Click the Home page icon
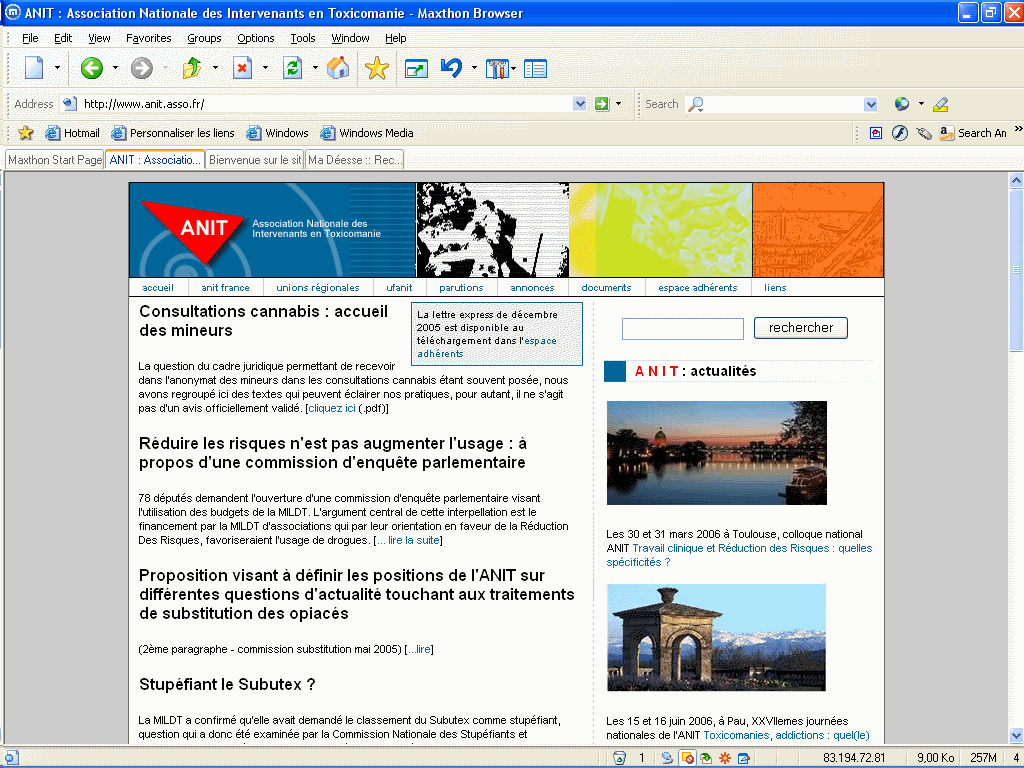The image size is (1024, 768). click(338, 68)
